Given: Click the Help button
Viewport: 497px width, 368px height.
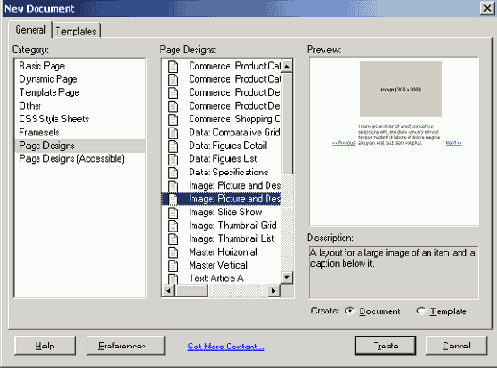Looking at the screenshot, I should (x=45, y=346).
